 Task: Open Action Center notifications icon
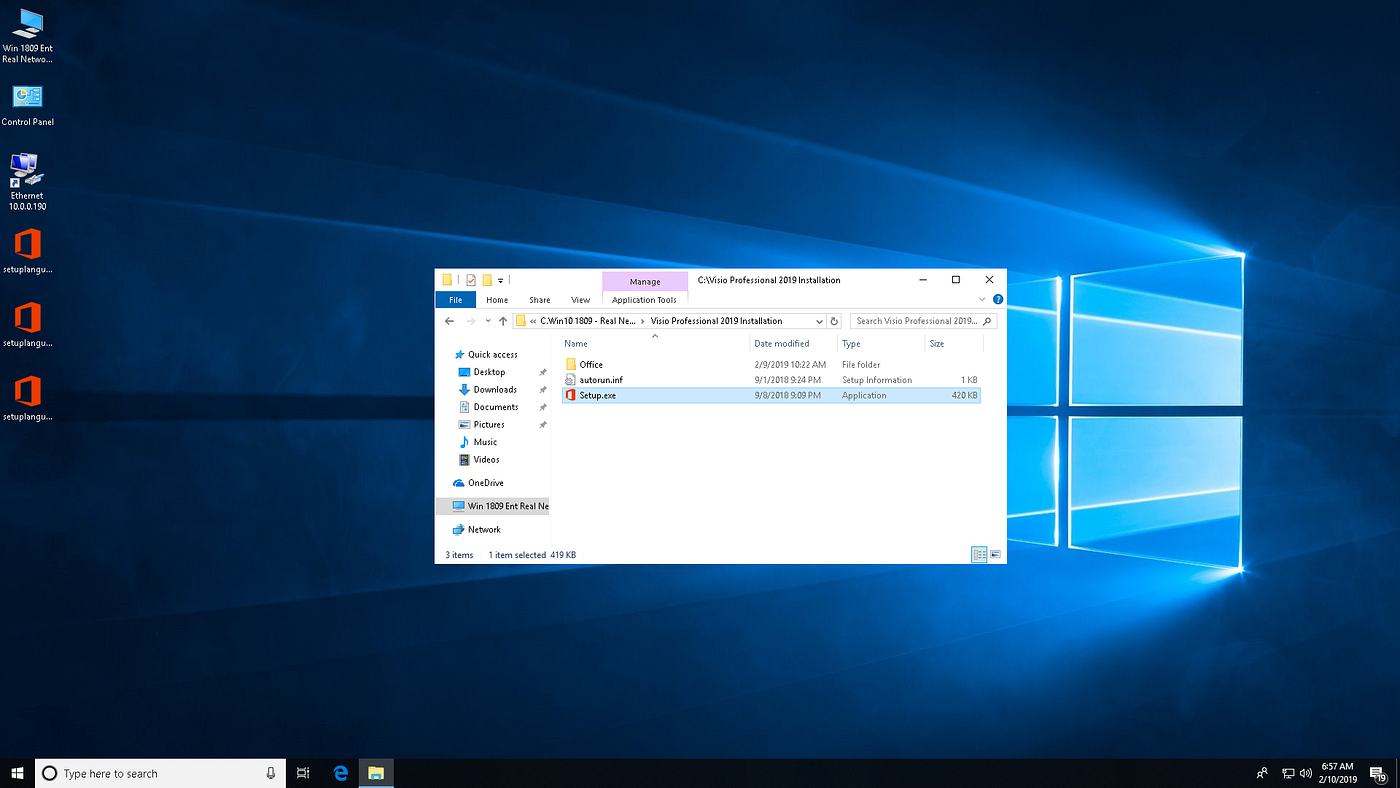click(1378, 773)
